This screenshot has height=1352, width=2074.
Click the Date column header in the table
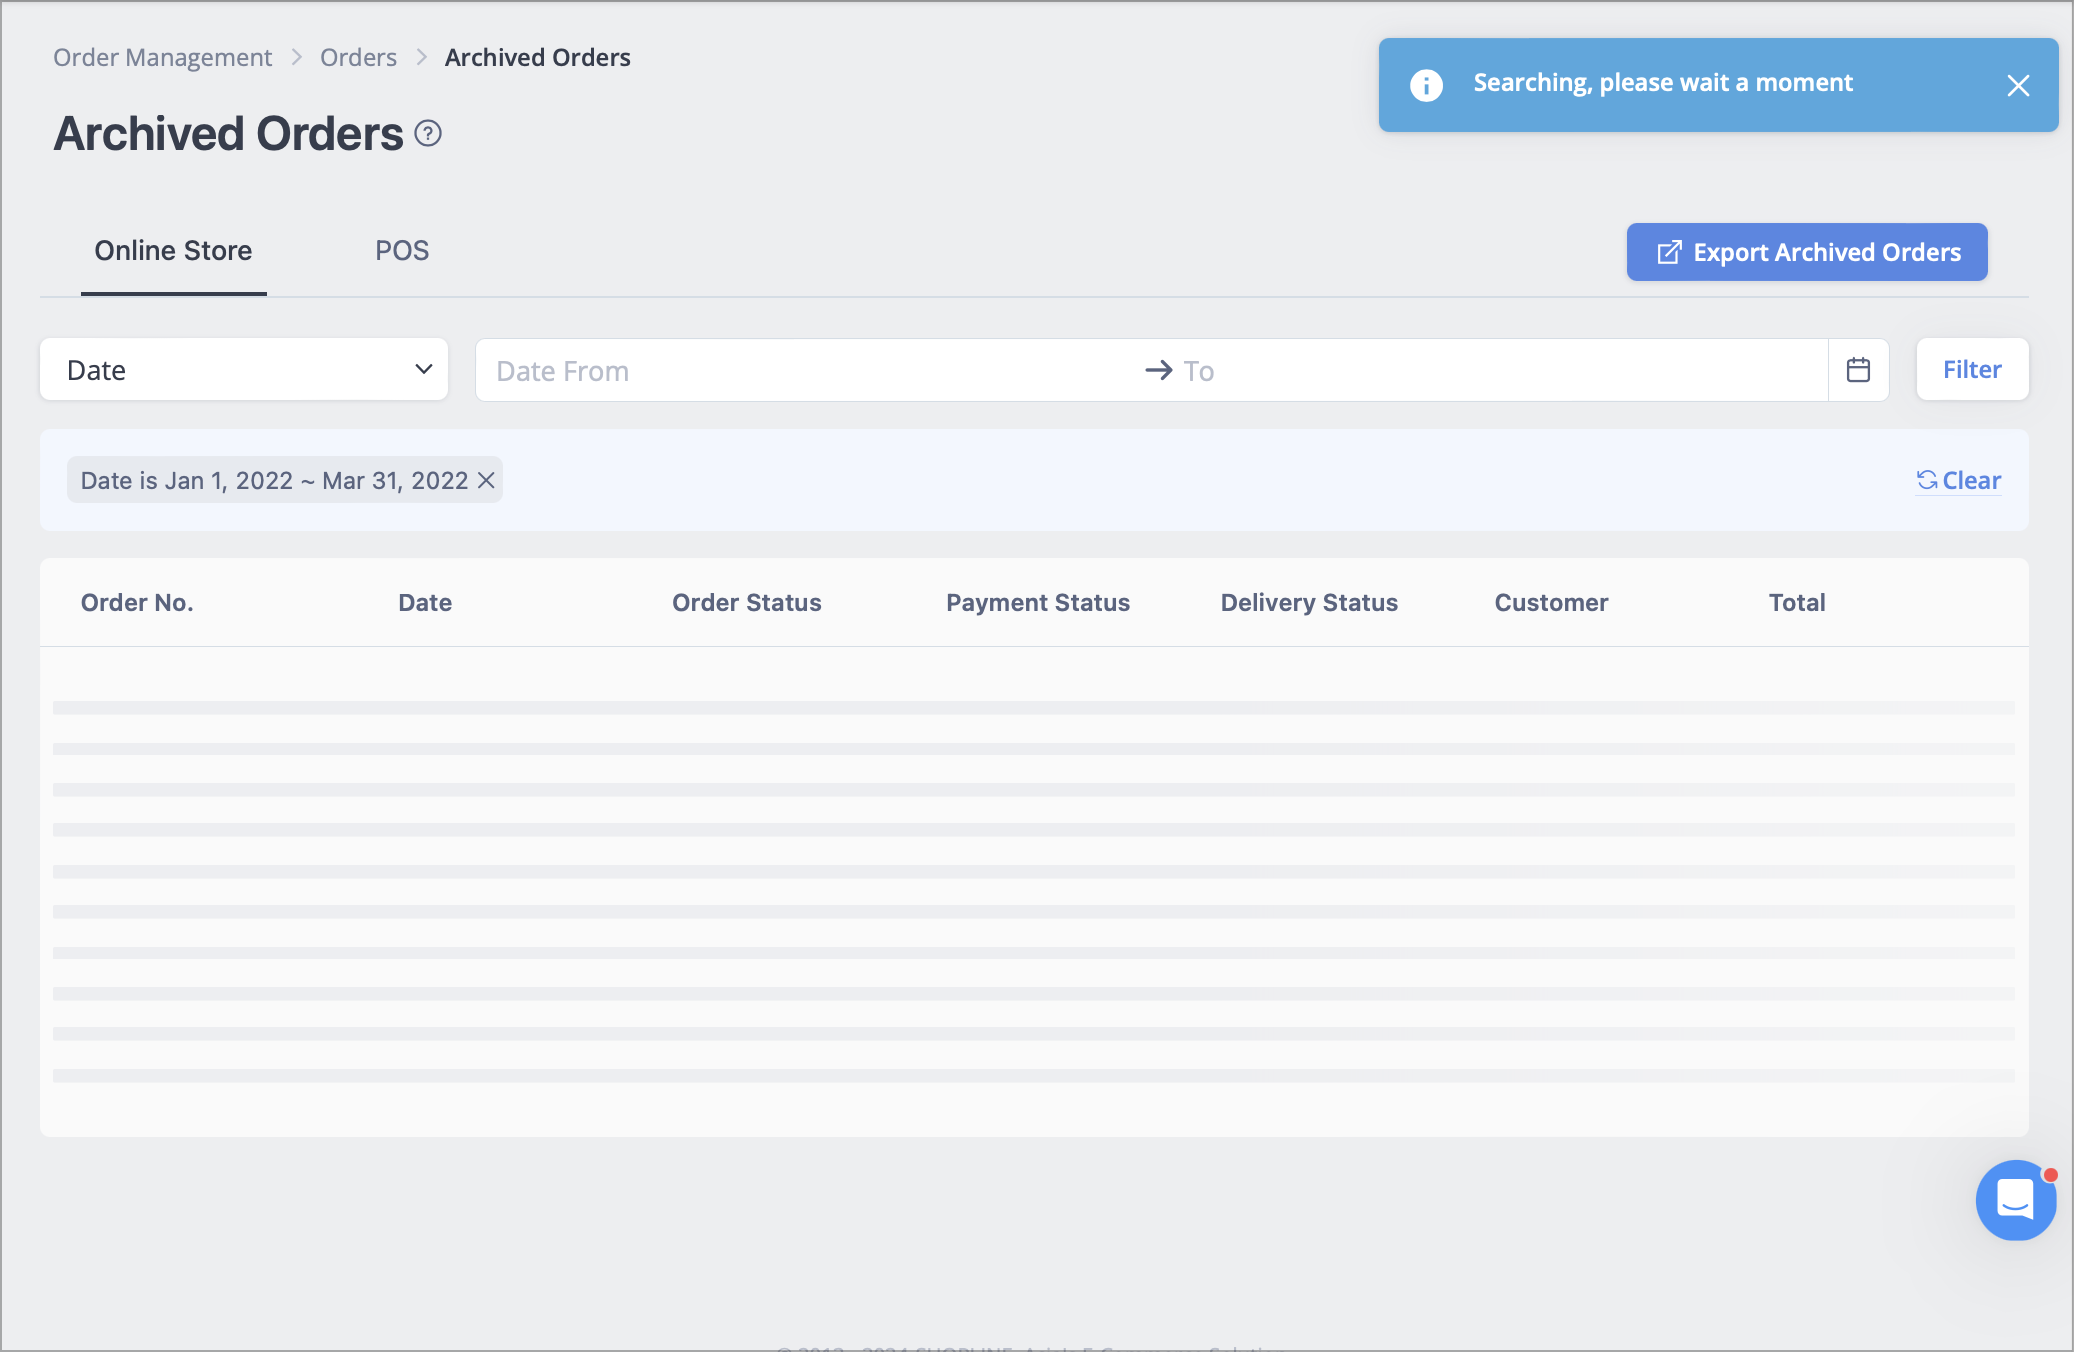pyautogui.click(x=425, y=603)
